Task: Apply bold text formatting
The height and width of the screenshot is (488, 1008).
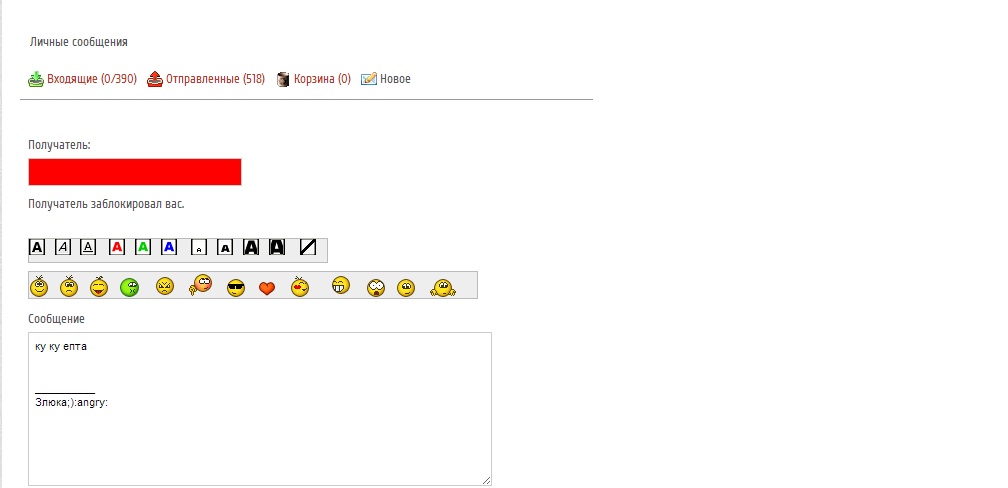Action: (37, 247)
